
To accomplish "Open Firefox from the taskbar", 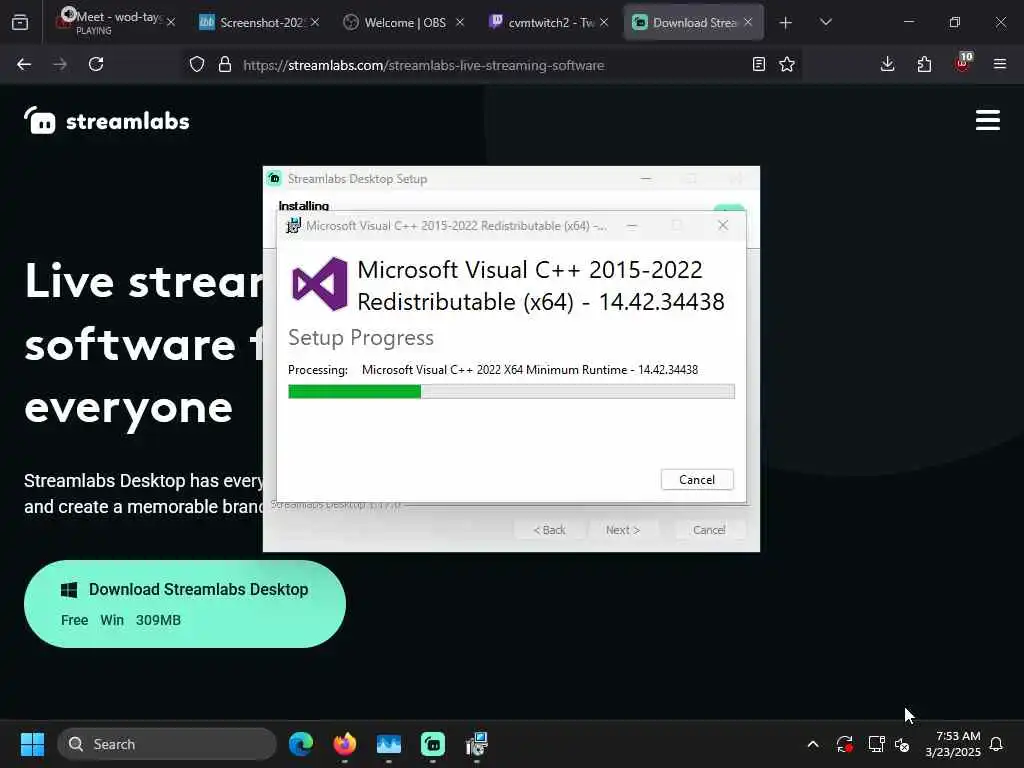I will (x=345, y=744).
